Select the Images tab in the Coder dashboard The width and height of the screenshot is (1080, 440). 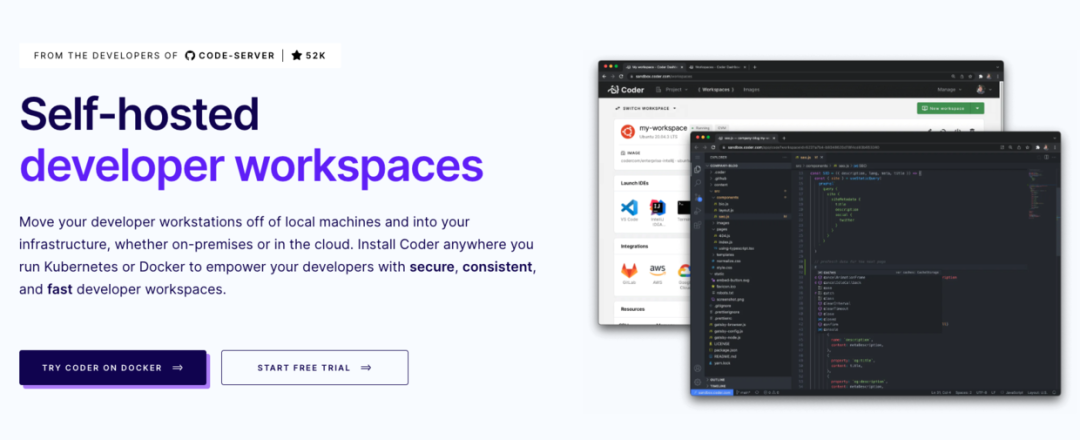click(751, 90)
